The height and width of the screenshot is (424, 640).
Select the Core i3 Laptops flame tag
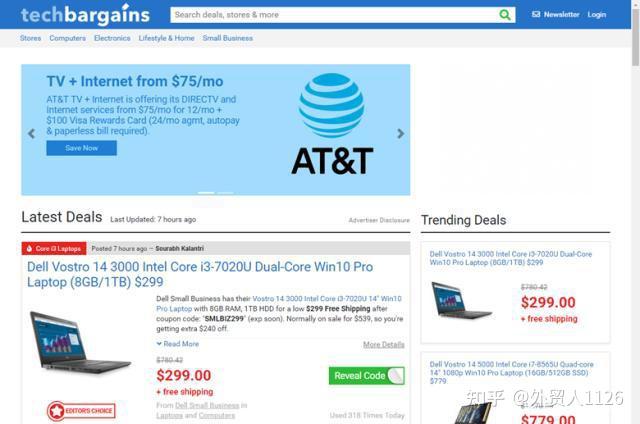tap(54, 248)
